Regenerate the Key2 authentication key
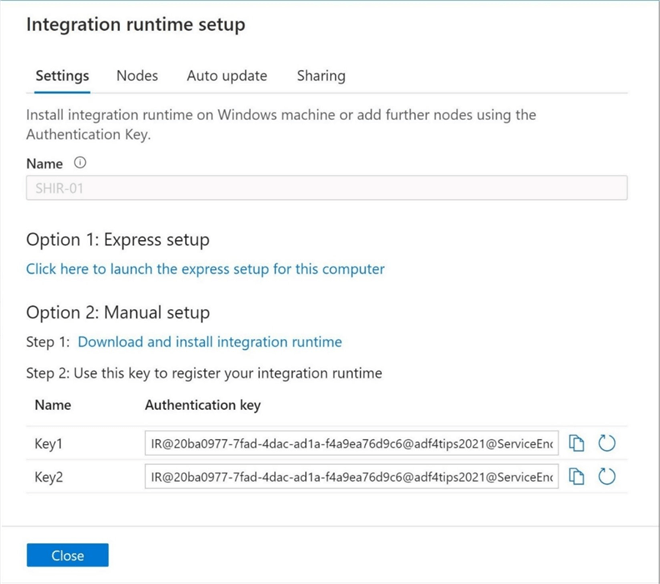660x584 pixels. (x=607, y=477)
